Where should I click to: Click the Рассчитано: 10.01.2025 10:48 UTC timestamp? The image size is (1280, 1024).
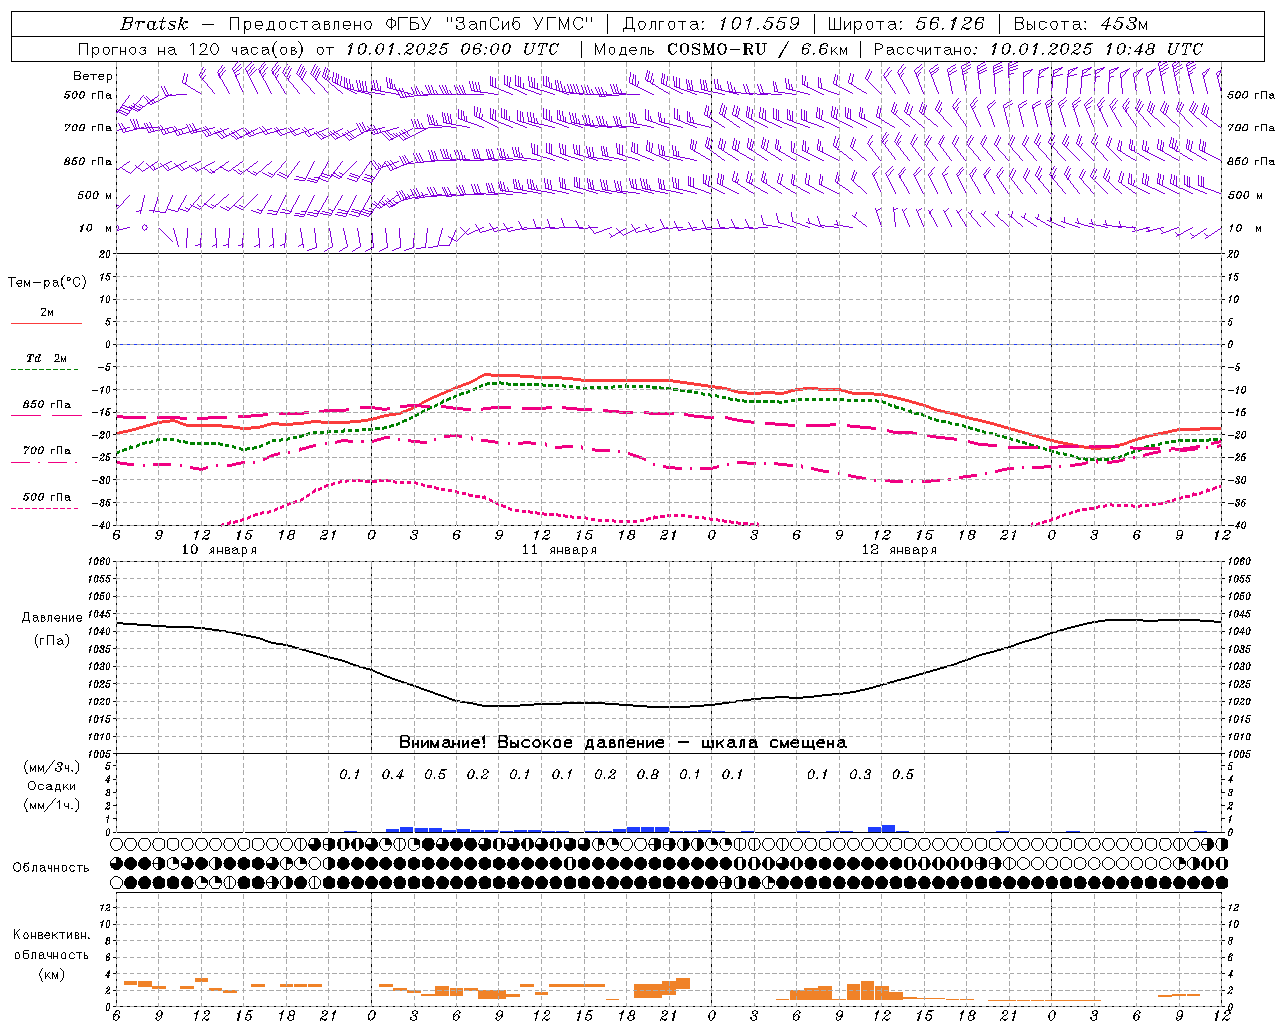tap(1038, 49)
